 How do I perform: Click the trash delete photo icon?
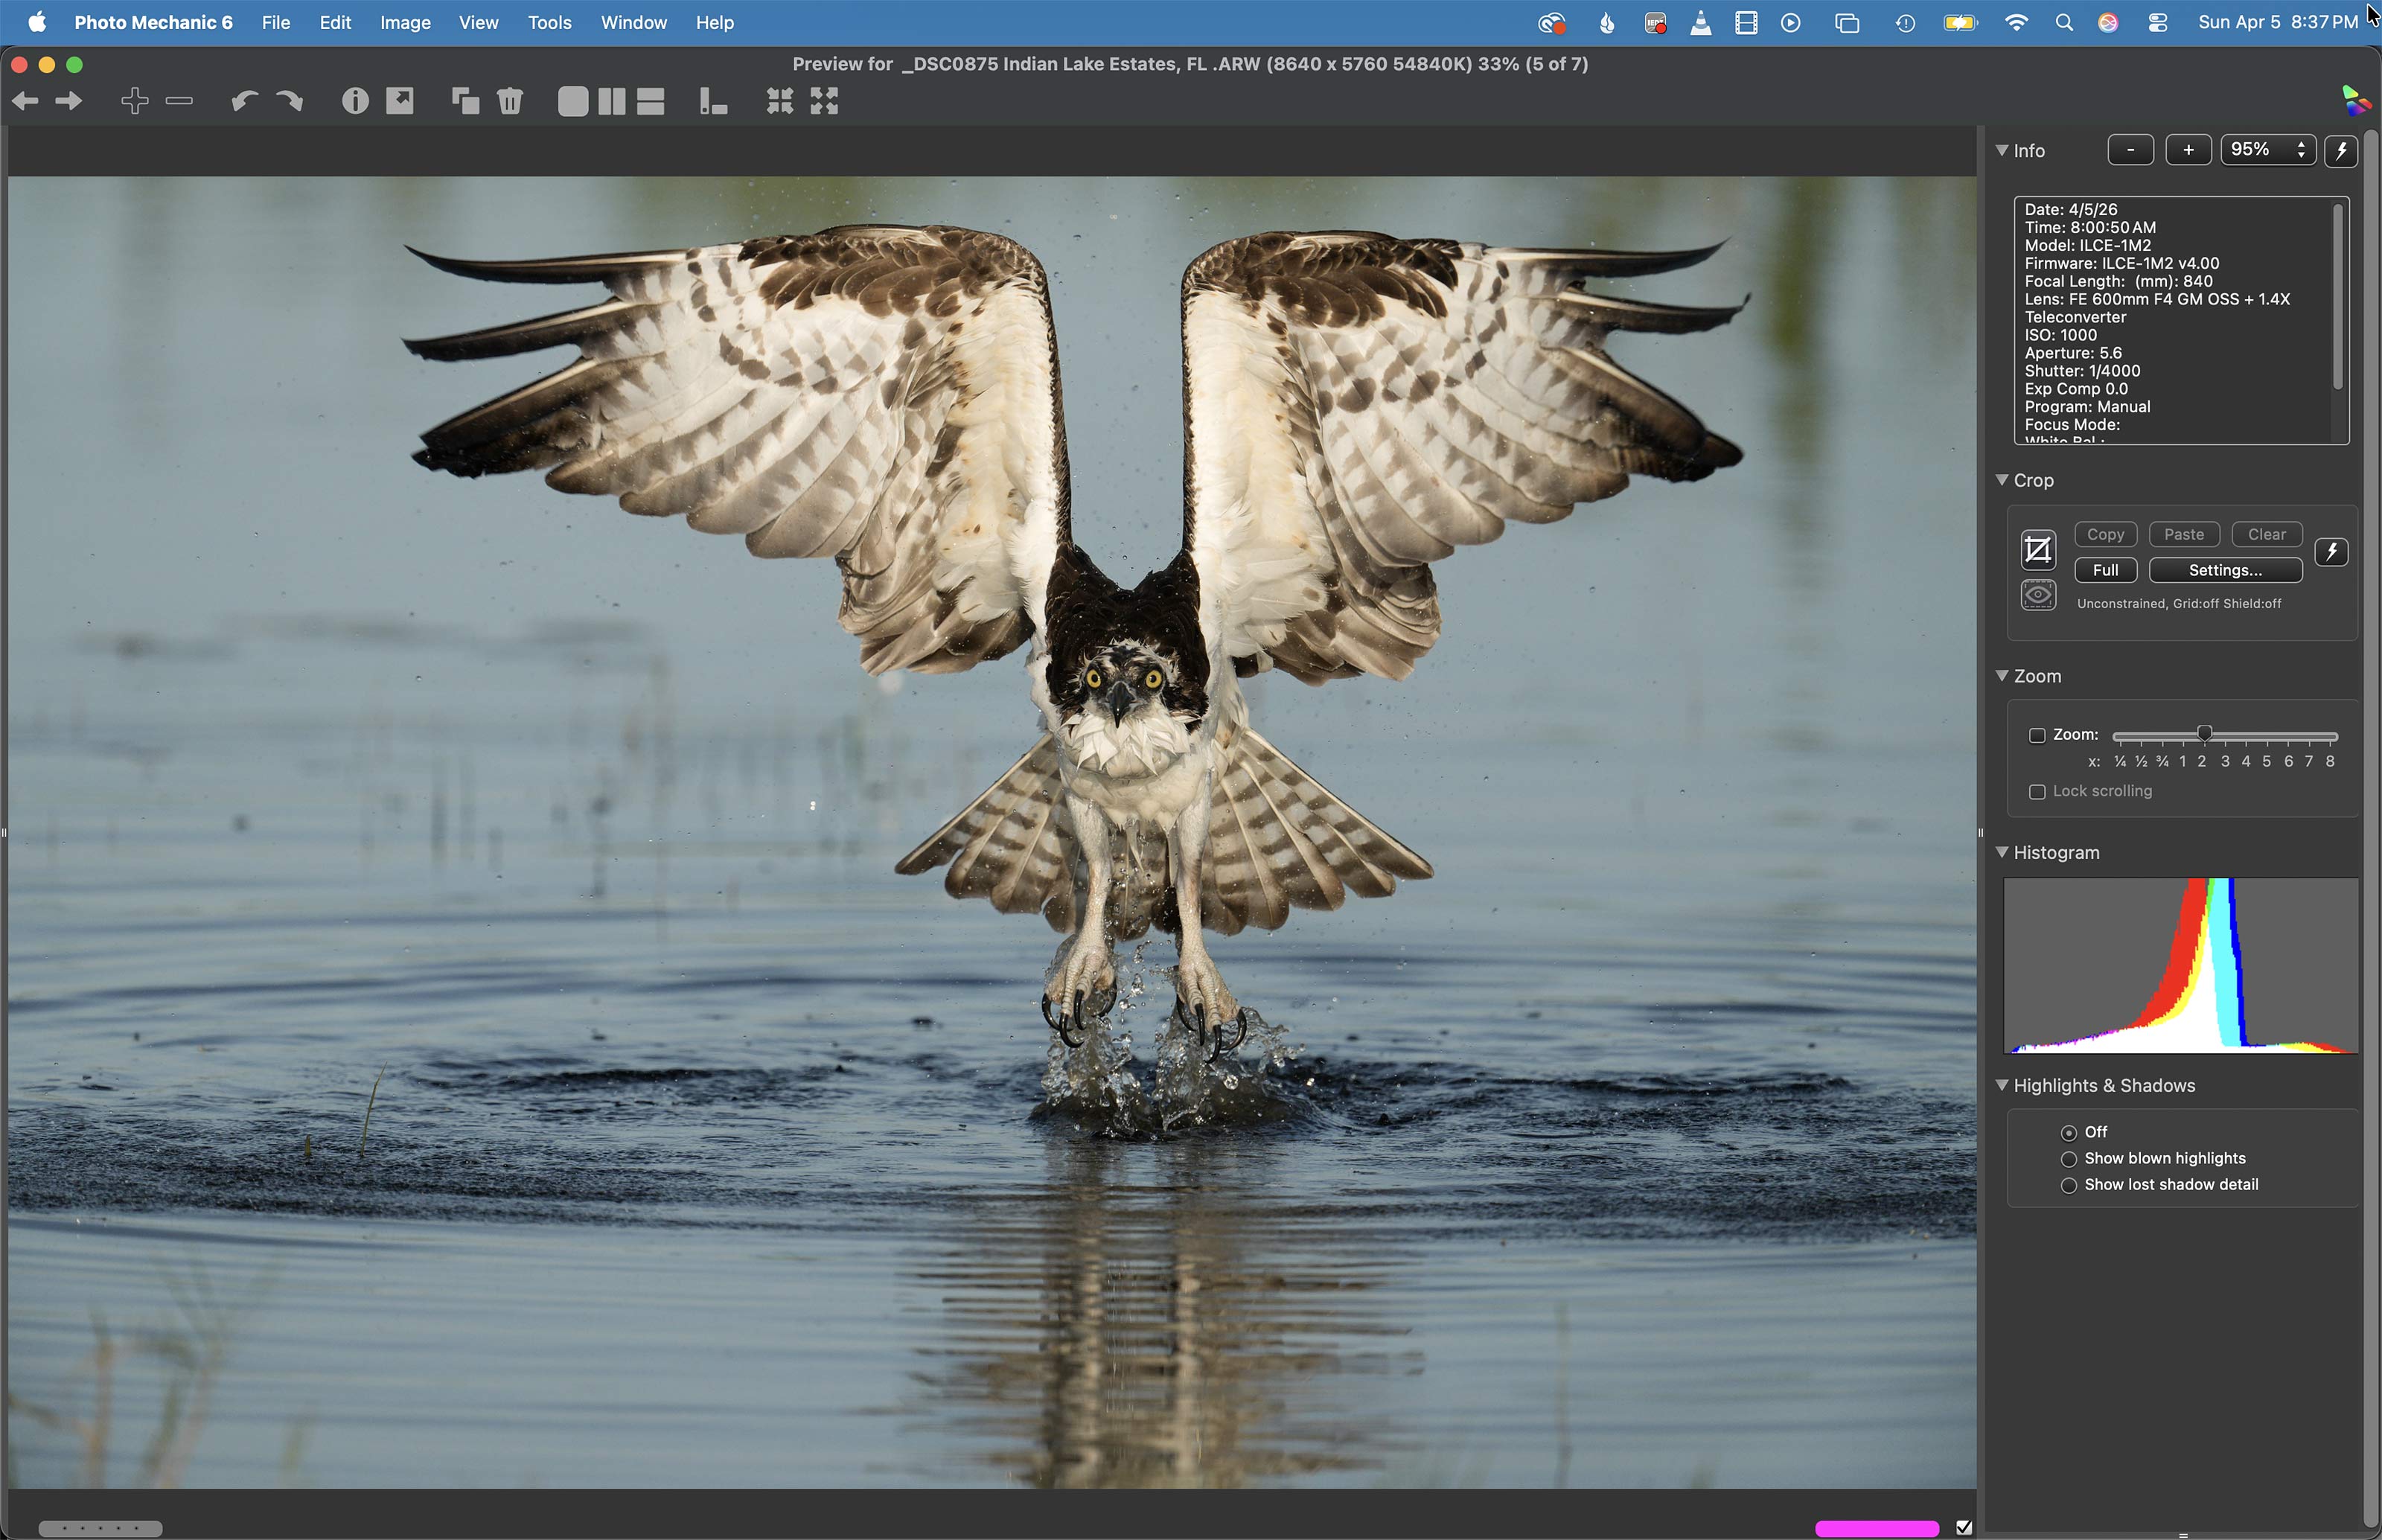click(x=510, y=101)
